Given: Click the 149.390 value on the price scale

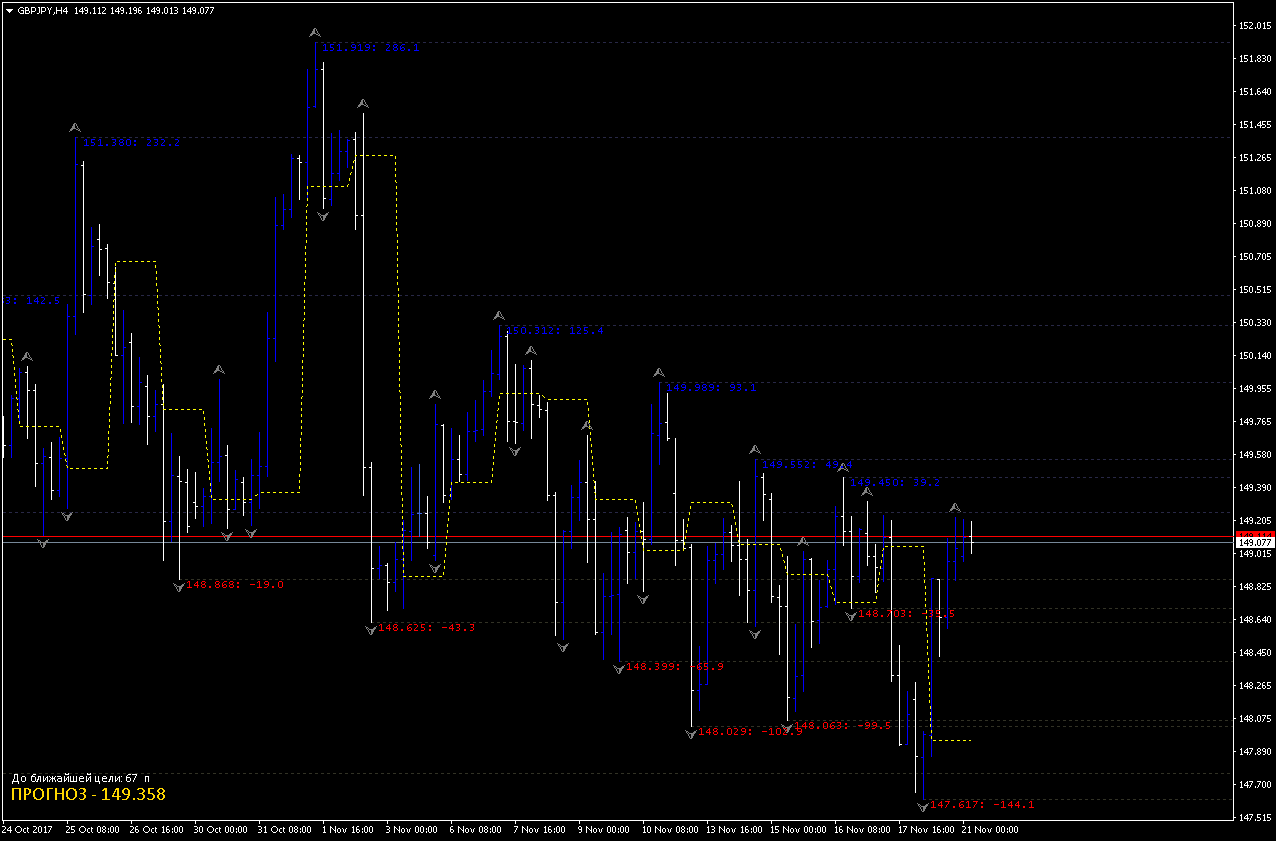Looking at the screenshot, I should [x=1254, y=487].
